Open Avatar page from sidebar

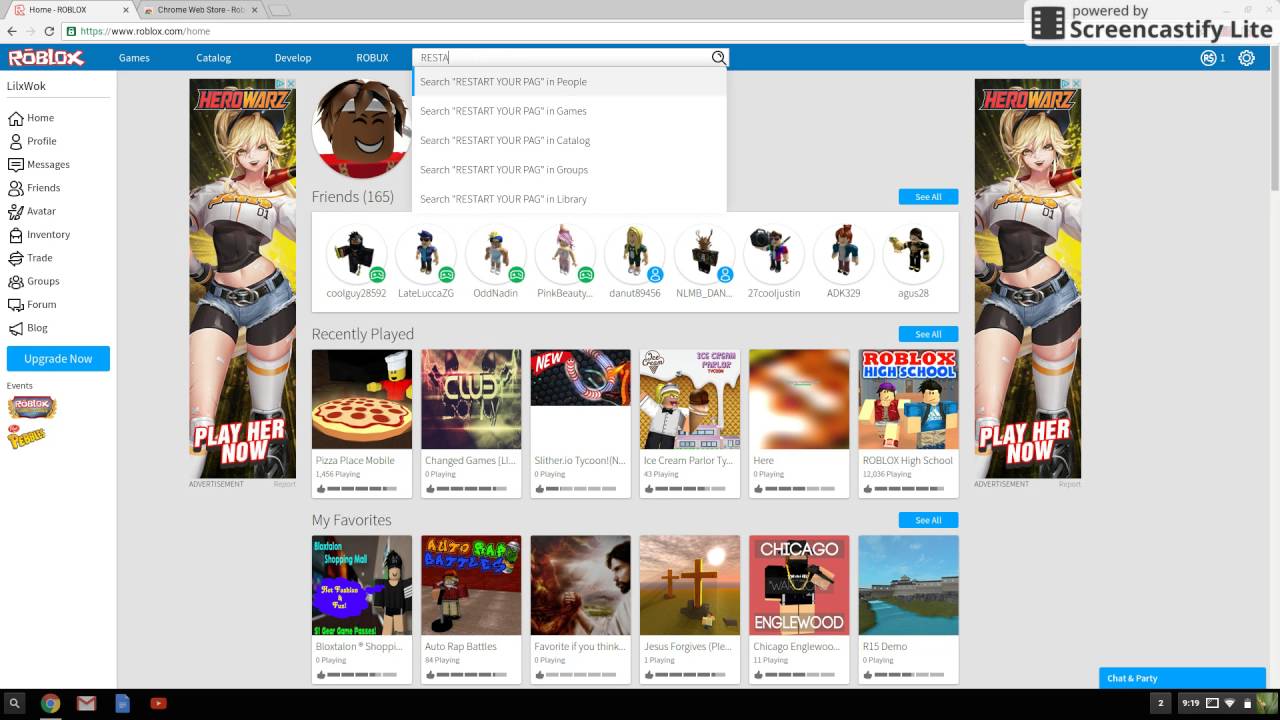tap(41, 211)
